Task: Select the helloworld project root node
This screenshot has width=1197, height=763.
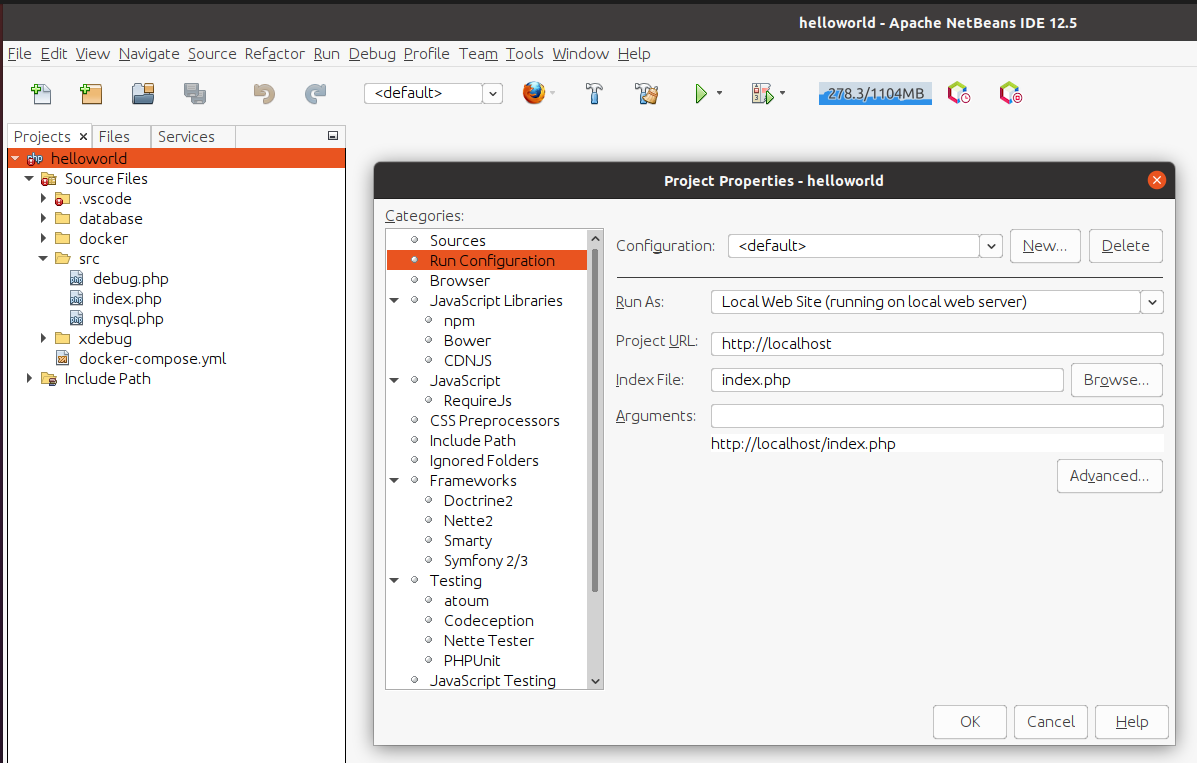Action: [x=89, y=158]
